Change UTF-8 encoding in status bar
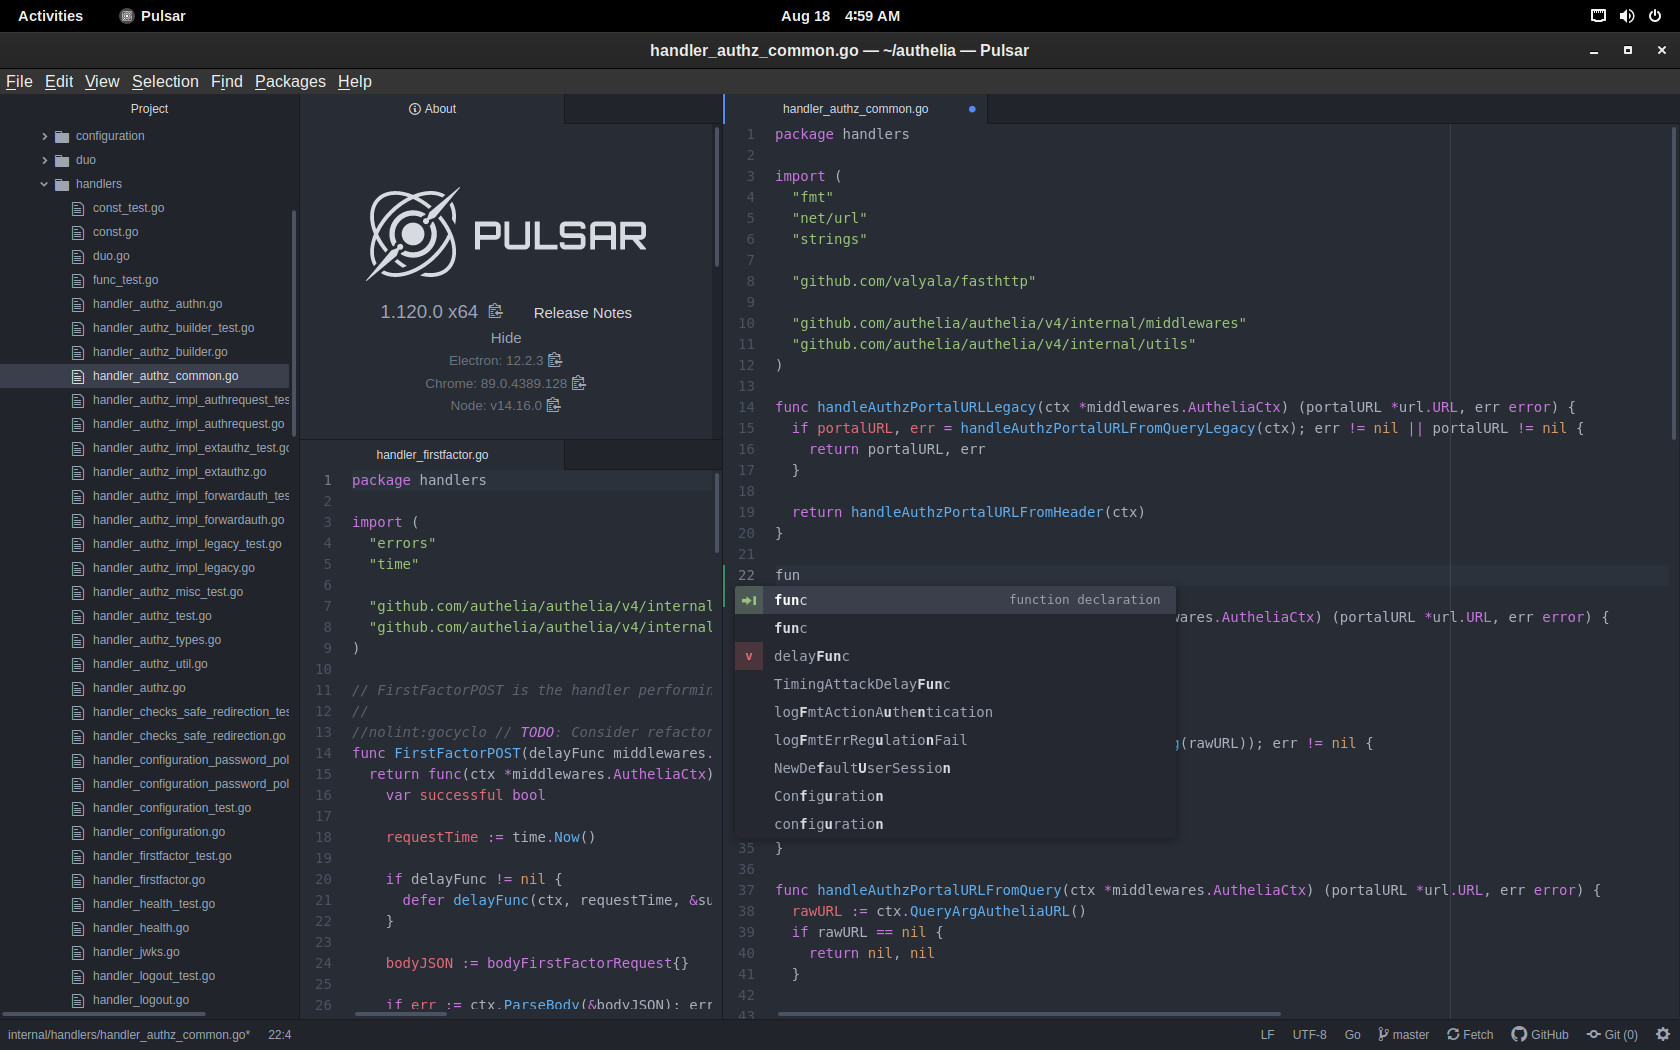This screenshot has width=1680, height=1050. pos(1309,1035)
